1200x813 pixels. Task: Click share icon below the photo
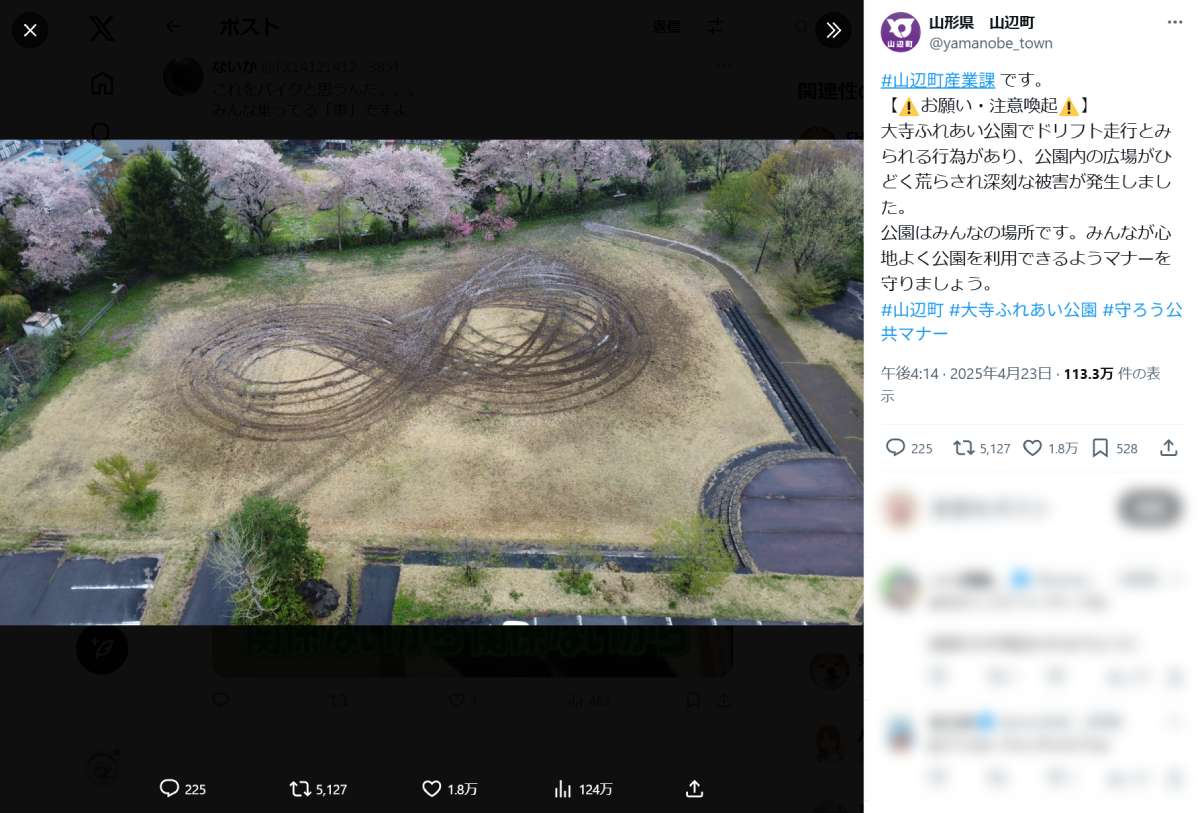click(x=694, y=789)
